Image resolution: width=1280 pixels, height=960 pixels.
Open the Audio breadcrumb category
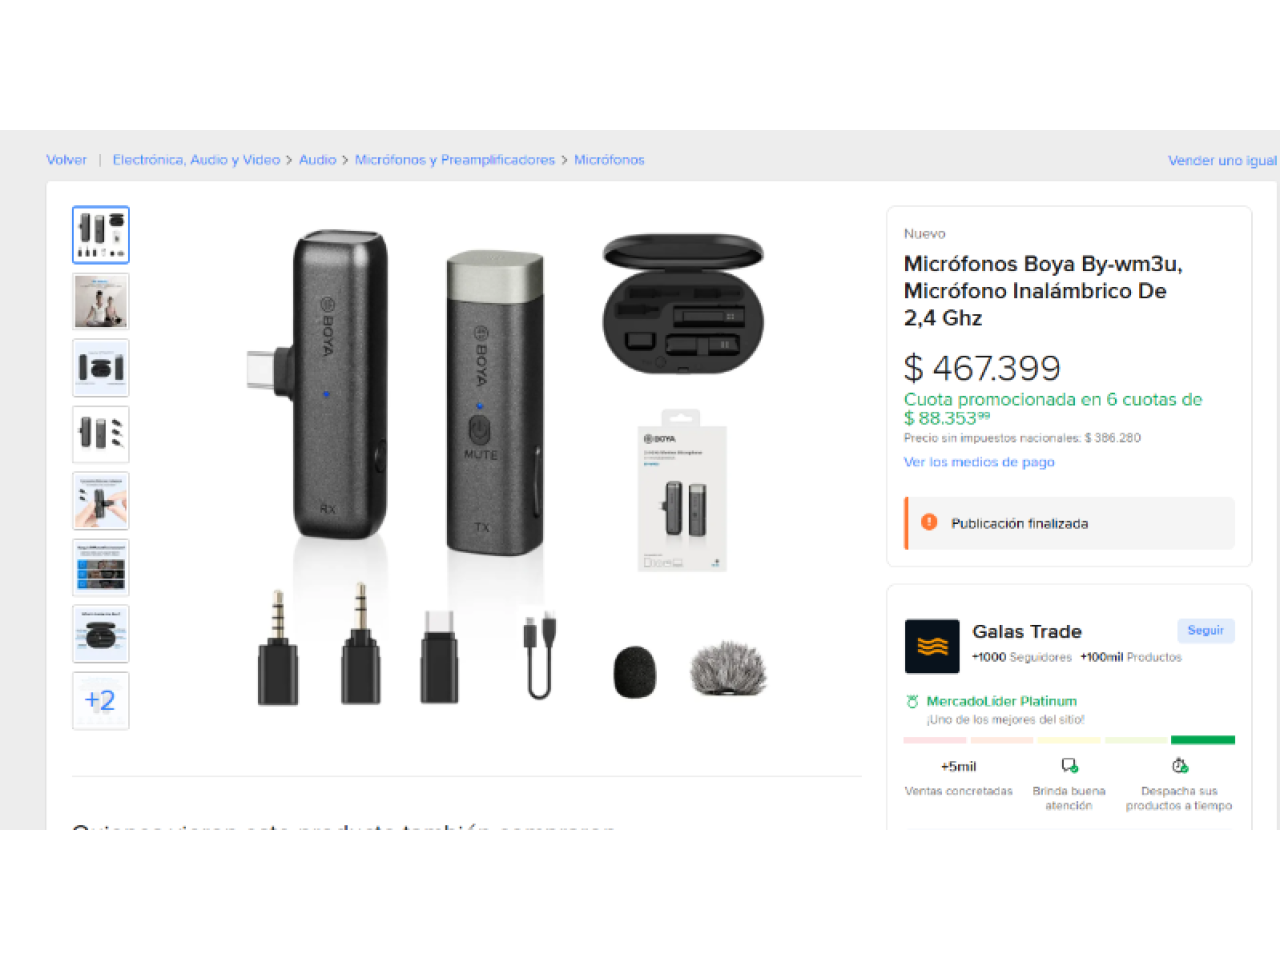pos(317,160)
